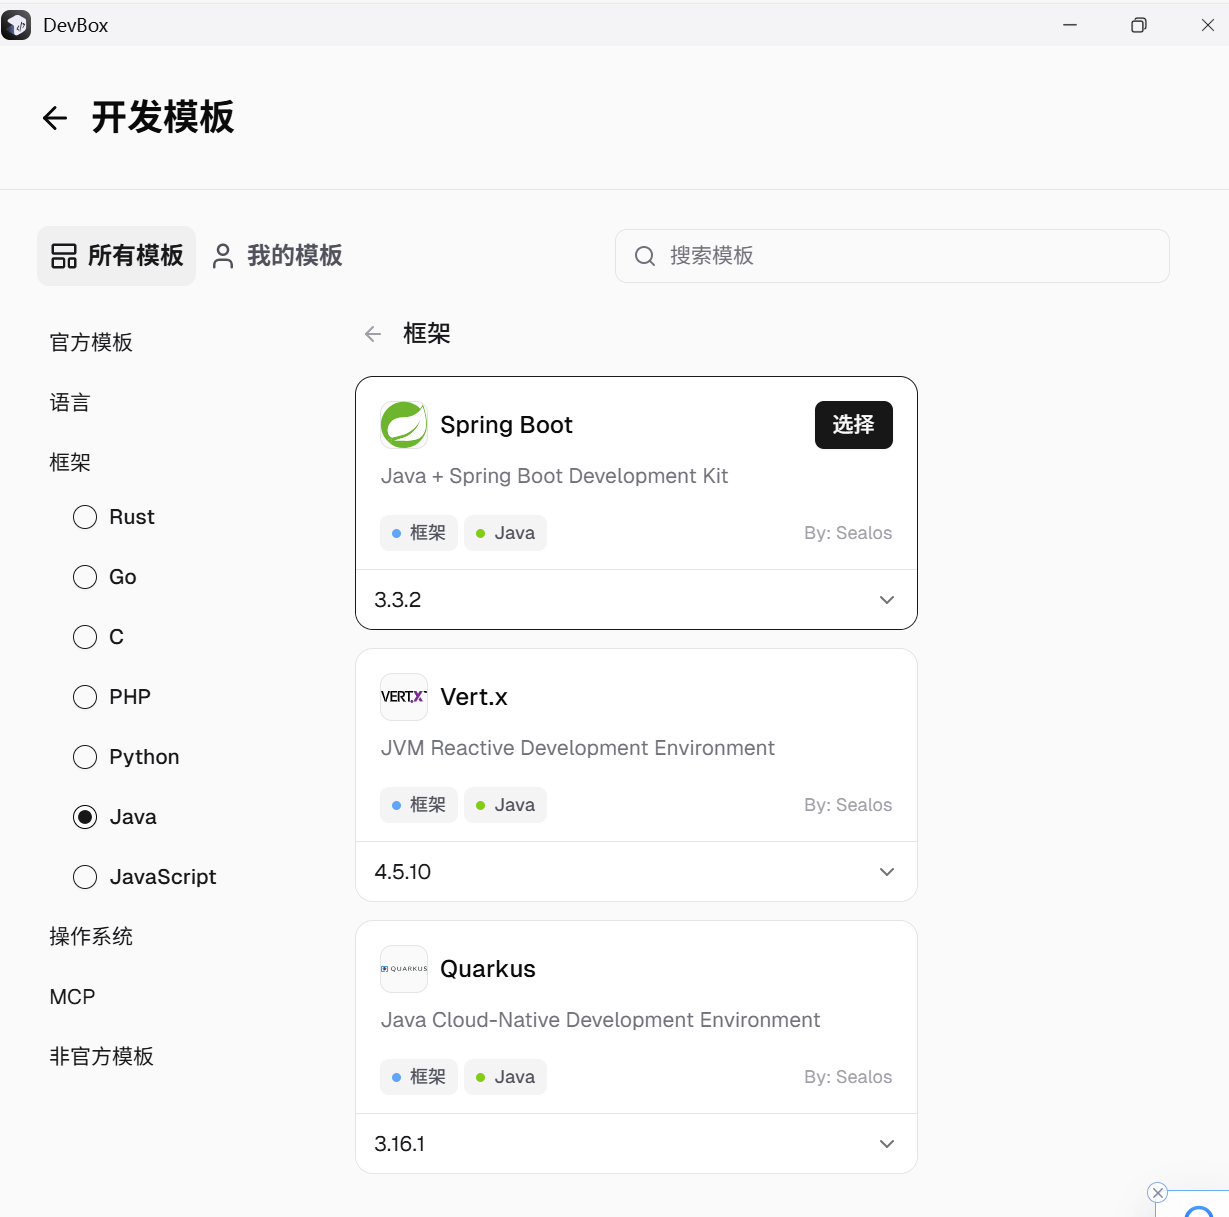
Task: Click the back arrow next to 框架
Action: [x=372, y=333]
